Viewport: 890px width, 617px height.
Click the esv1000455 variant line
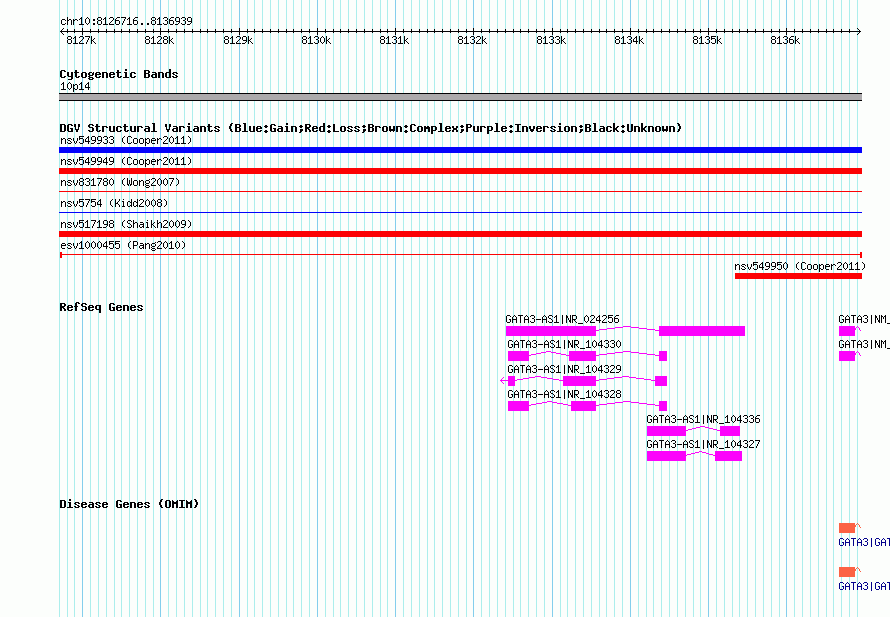pos(460,255)
